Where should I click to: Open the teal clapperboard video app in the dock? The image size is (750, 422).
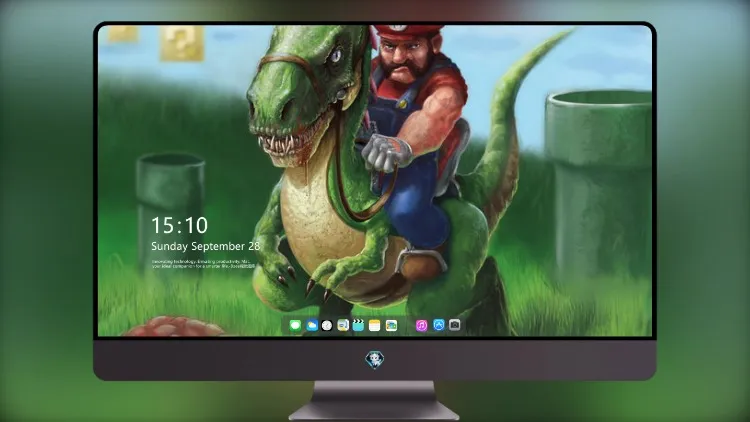pos(358,325)
